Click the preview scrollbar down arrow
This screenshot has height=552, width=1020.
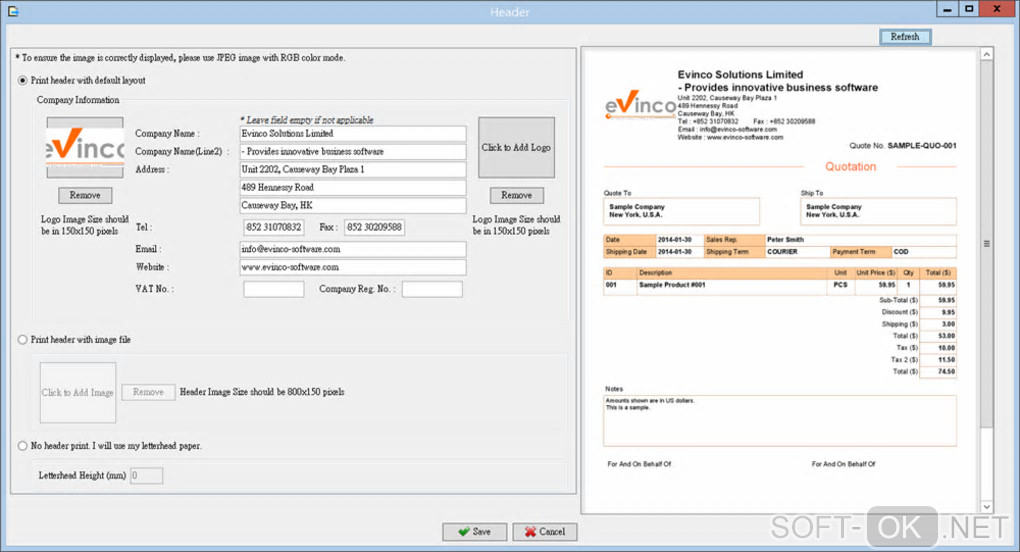coord(987,506)
